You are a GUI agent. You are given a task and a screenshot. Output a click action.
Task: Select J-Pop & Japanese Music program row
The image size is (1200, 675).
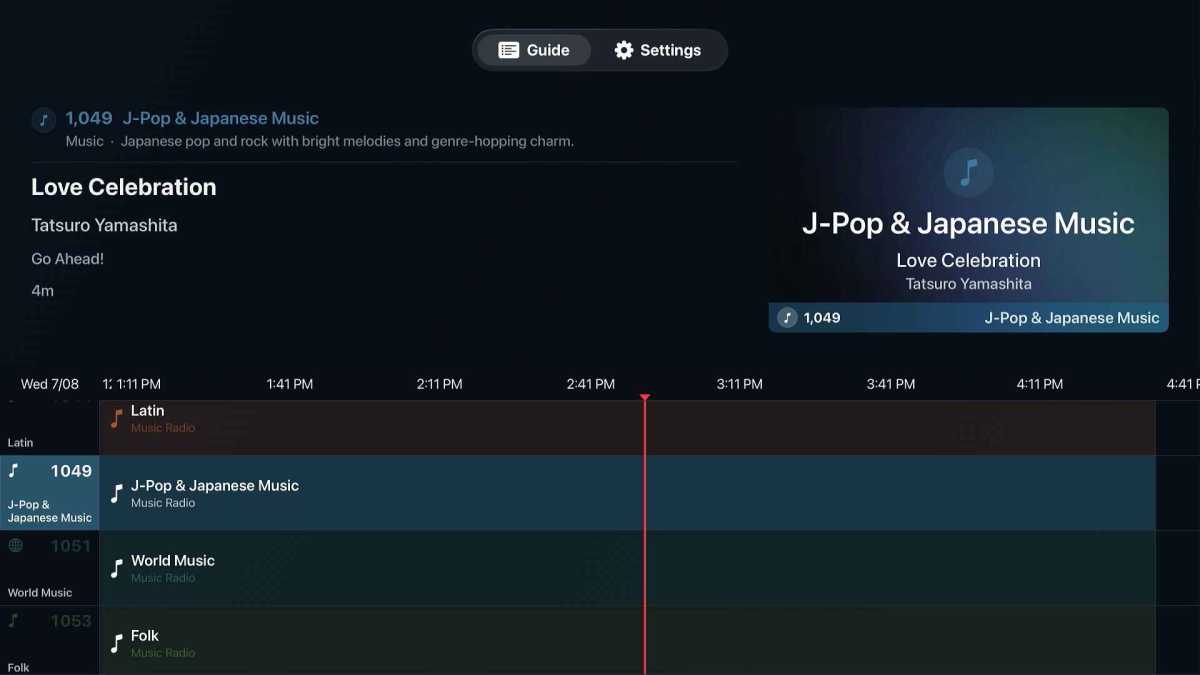click(627, 493)
